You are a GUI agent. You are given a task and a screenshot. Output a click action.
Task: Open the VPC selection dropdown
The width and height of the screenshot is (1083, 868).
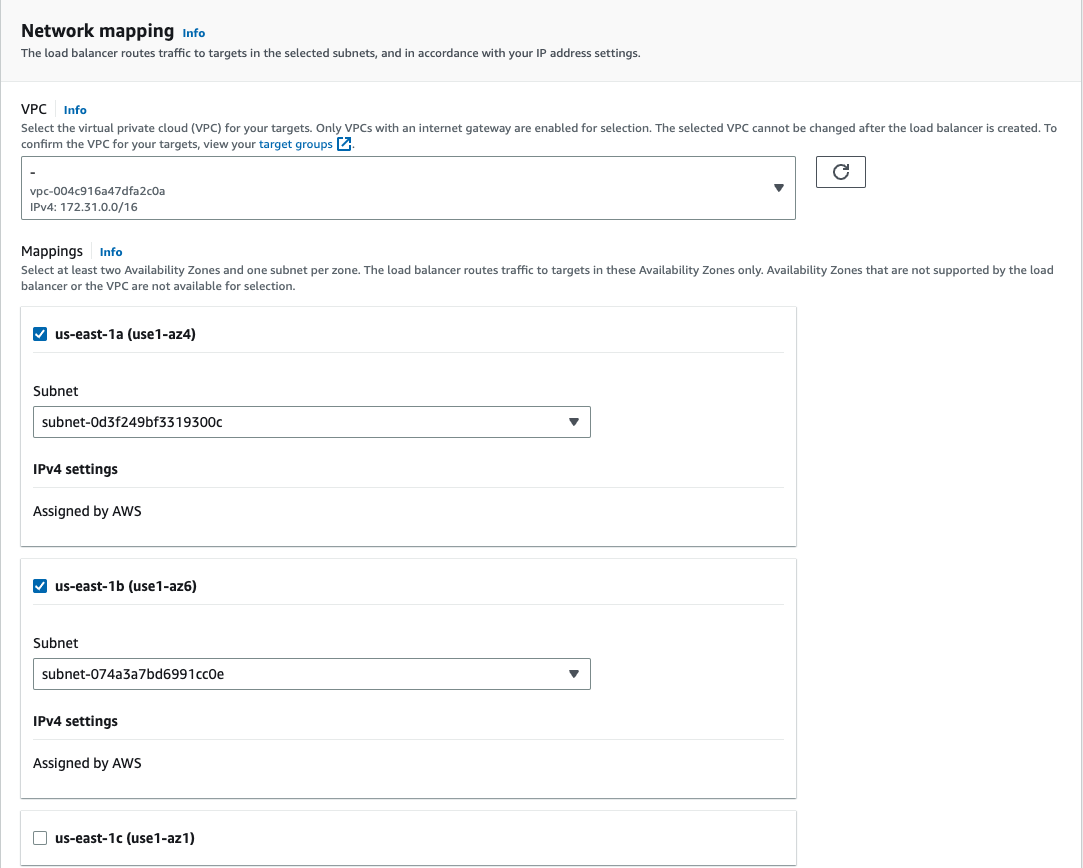tap(400, 188)
